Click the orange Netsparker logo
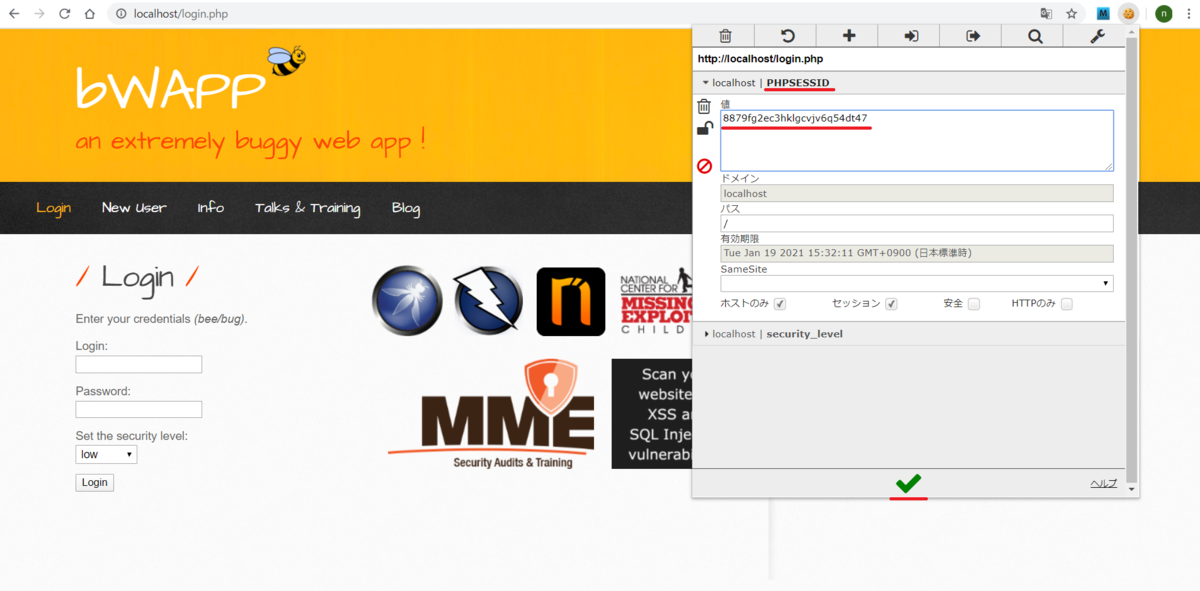The height and width of the screenshot is (591, 1200). tap(571, 301)
